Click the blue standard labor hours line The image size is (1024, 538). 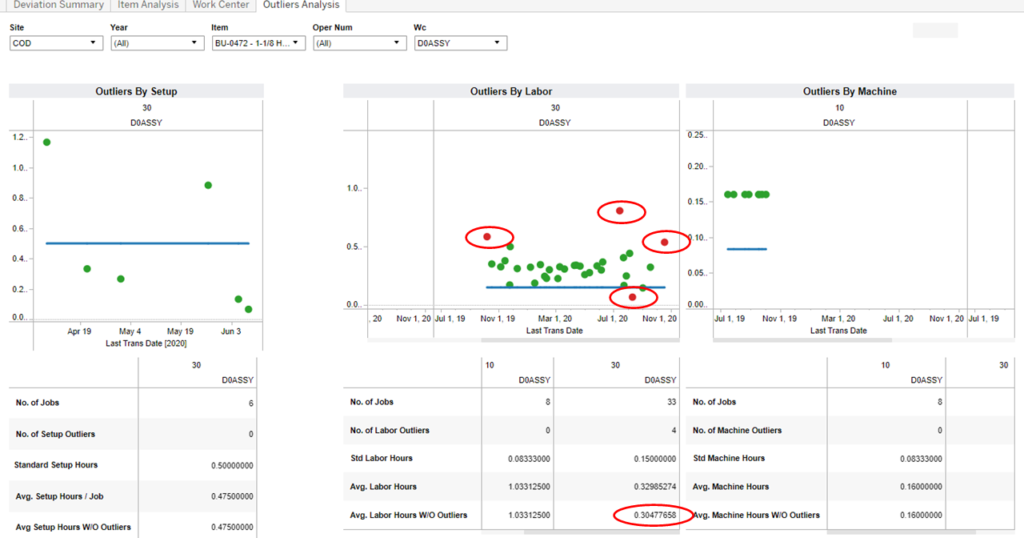(575, 287)
